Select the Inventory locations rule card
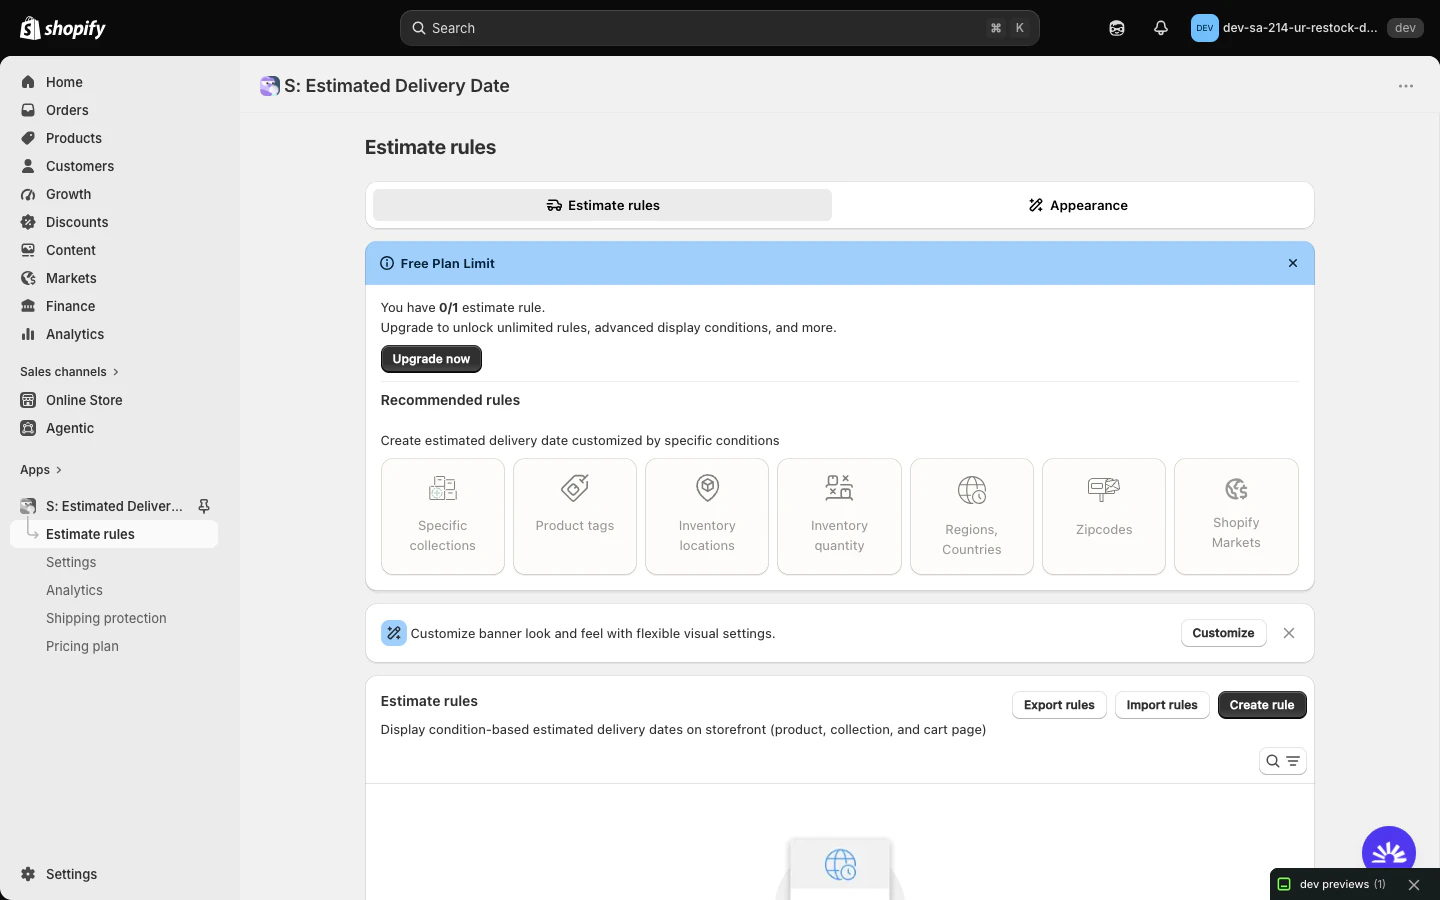1440x900 pixels. tap(707, 516)
